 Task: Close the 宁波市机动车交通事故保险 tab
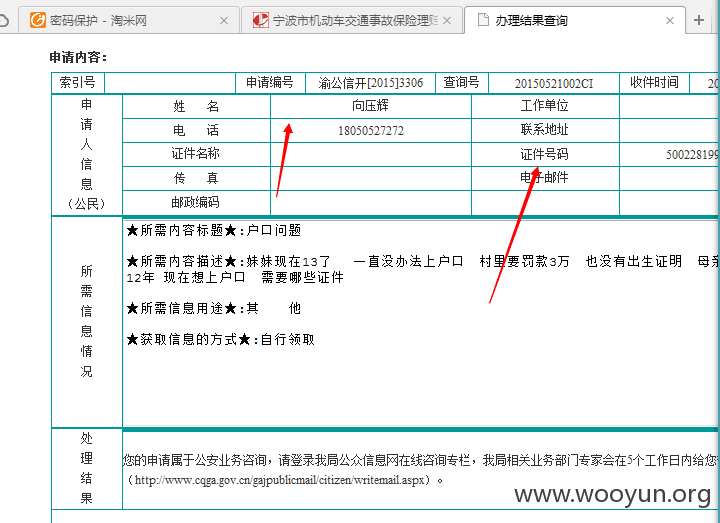(447, 21)
